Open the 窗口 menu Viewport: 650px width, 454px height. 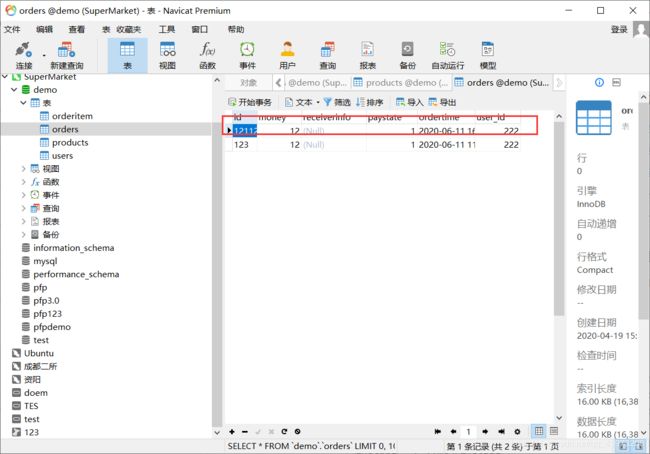pyautogui.click(x=199, y=29)
